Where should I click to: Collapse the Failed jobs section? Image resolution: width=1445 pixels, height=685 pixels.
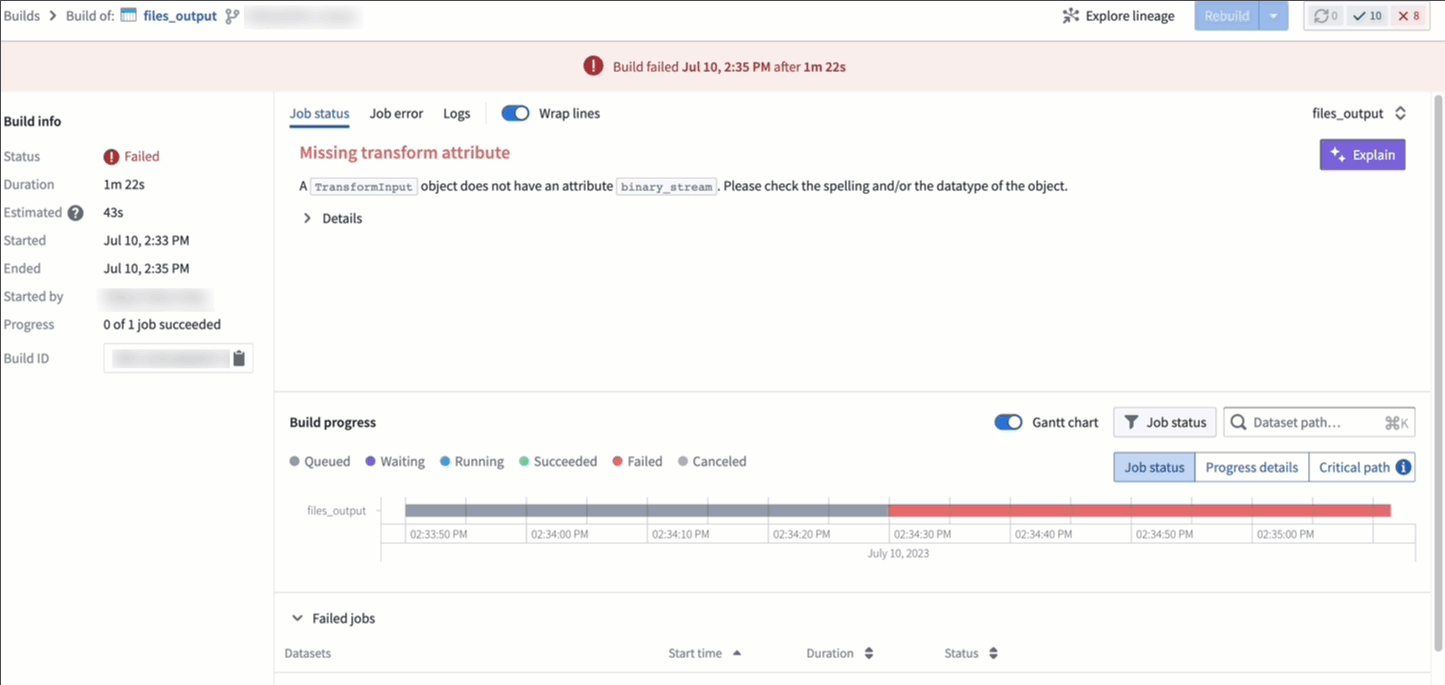click(297, 619)
